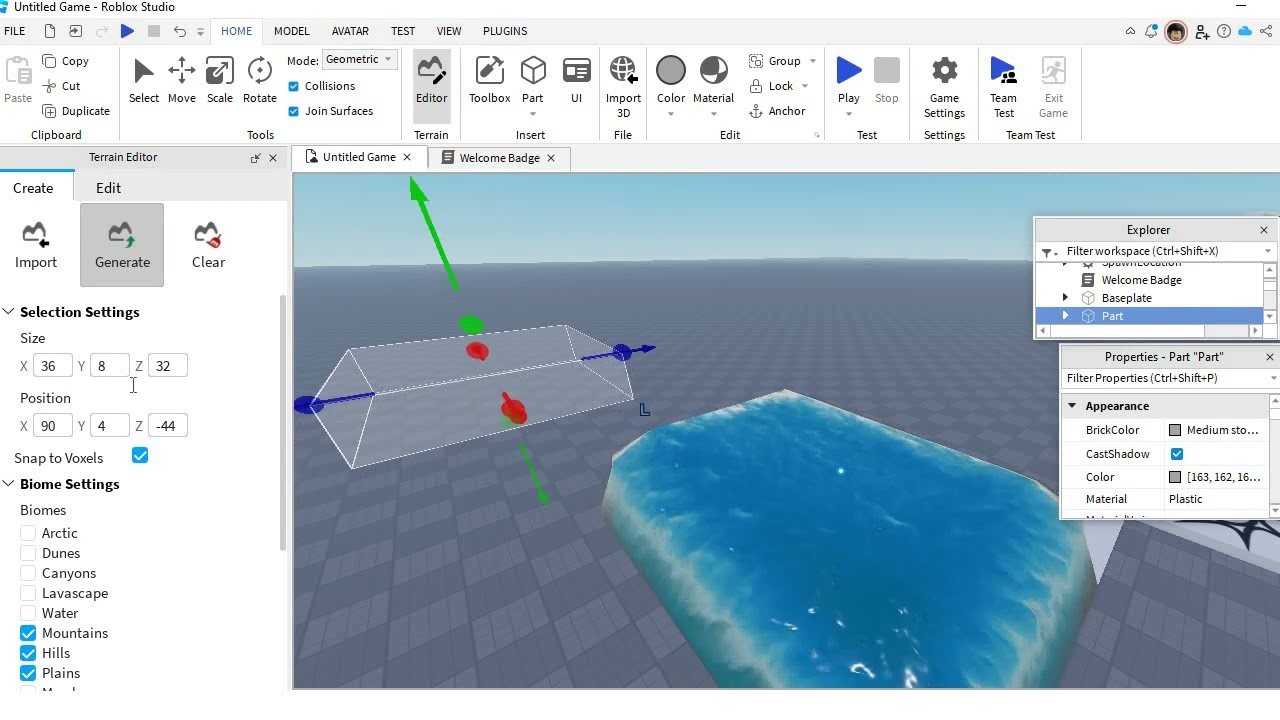The height and width of the screenshot is (720, 1280).
Task: Click the Size X input field
Action: (52, 366)
